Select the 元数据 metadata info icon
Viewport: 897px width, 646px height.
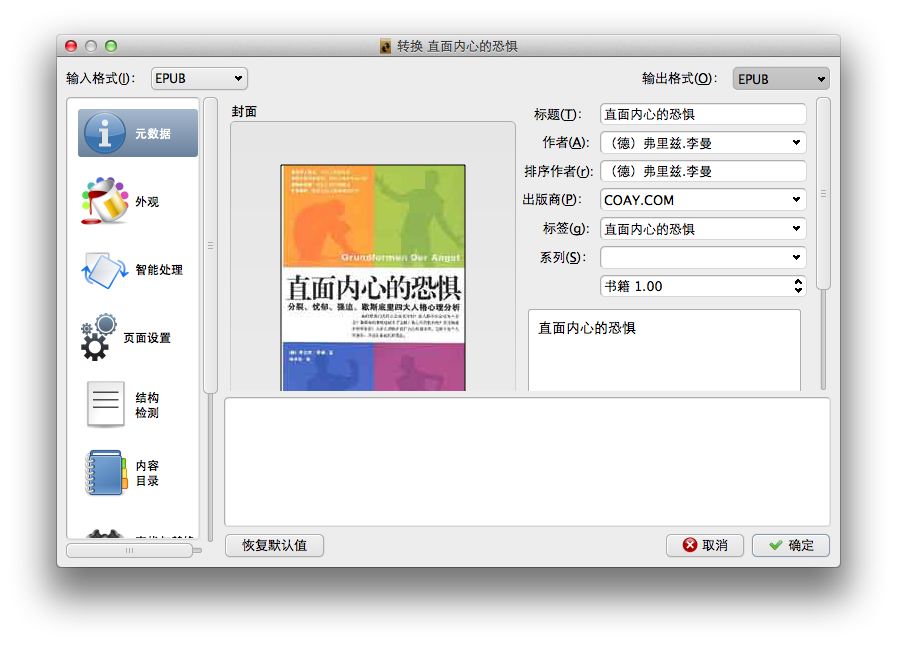(105, 133)
